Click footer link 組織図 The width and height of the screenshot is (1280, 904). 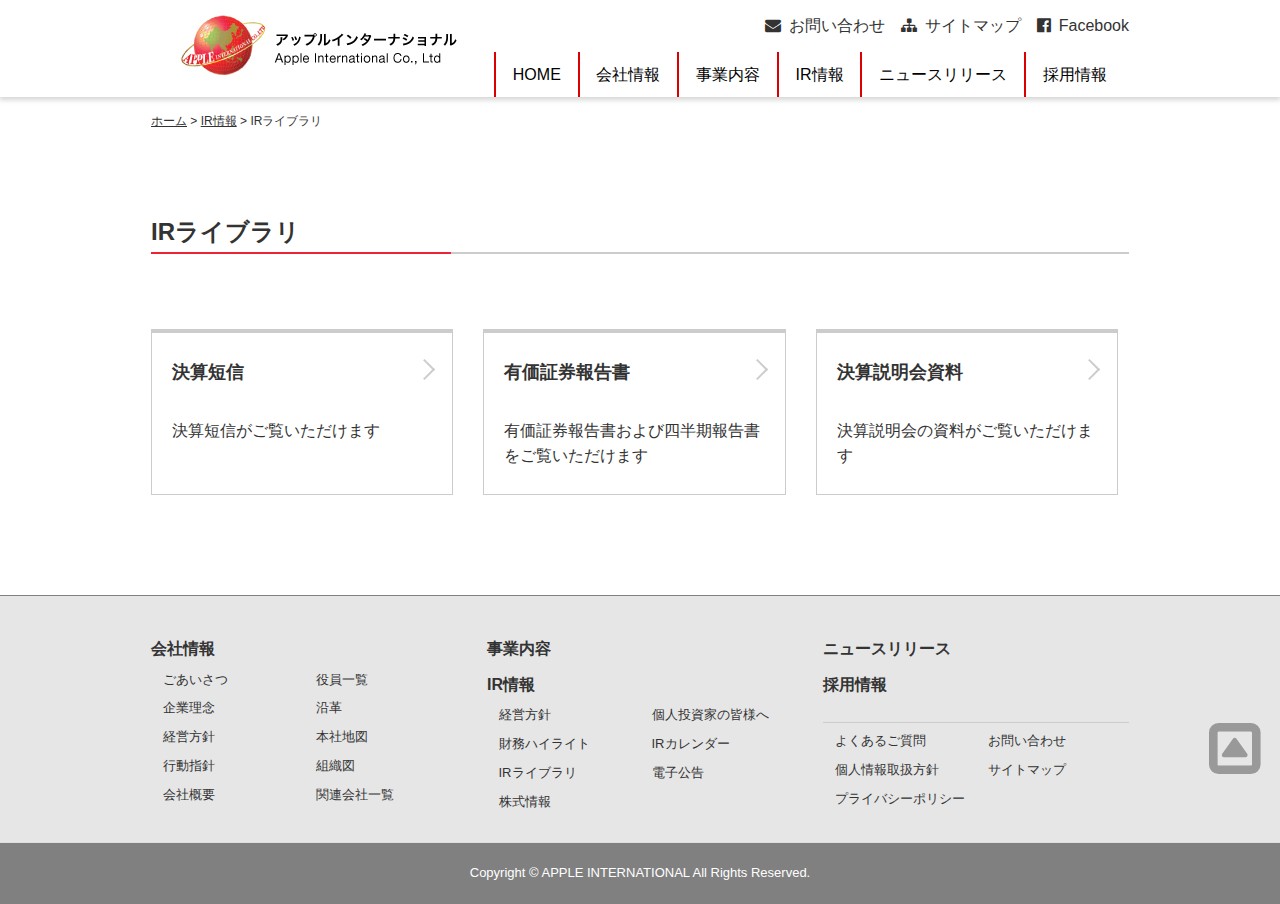[x=335, y=766]
